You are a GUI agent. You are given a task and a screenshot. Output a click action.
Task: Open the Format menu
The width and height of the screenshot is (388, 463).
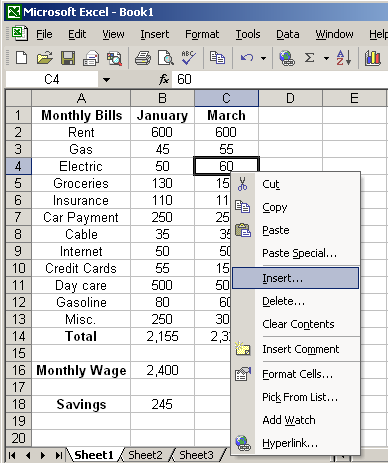[x=202, y=34]
